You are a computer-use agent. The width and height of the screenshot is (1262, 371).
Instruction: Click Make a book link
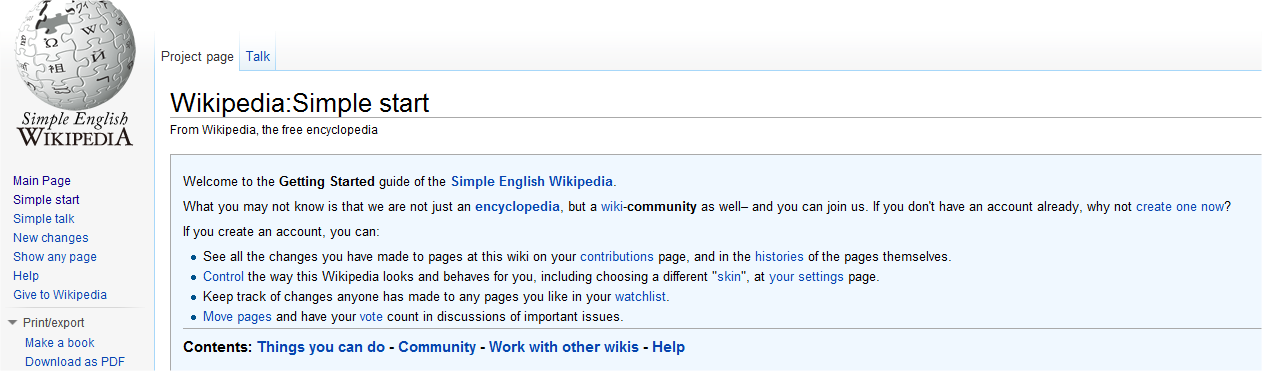tap(60, 343)
